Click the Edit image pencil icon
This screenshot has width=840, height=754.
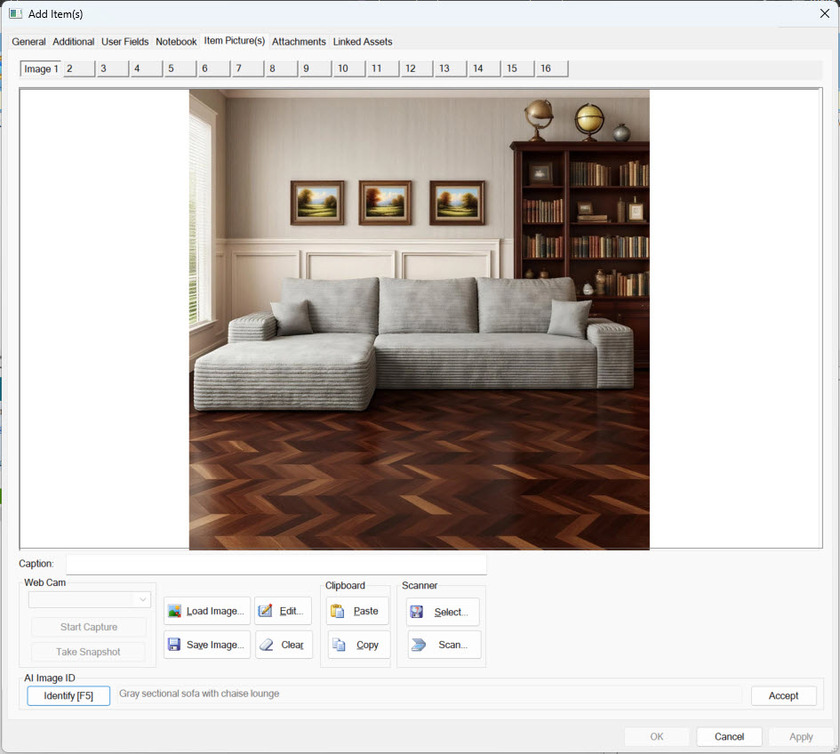[265, 612]
